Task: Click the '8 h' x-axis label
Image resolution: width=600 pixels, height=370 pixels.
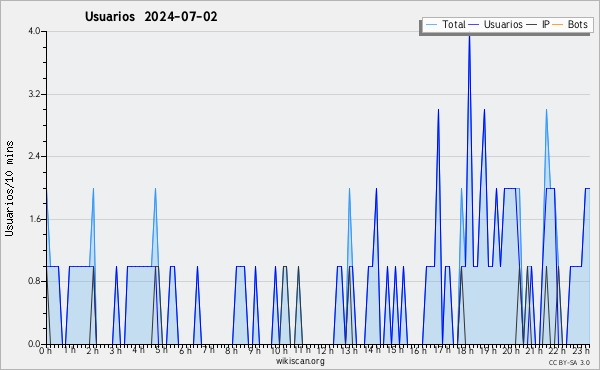Action: click(232, 350)
